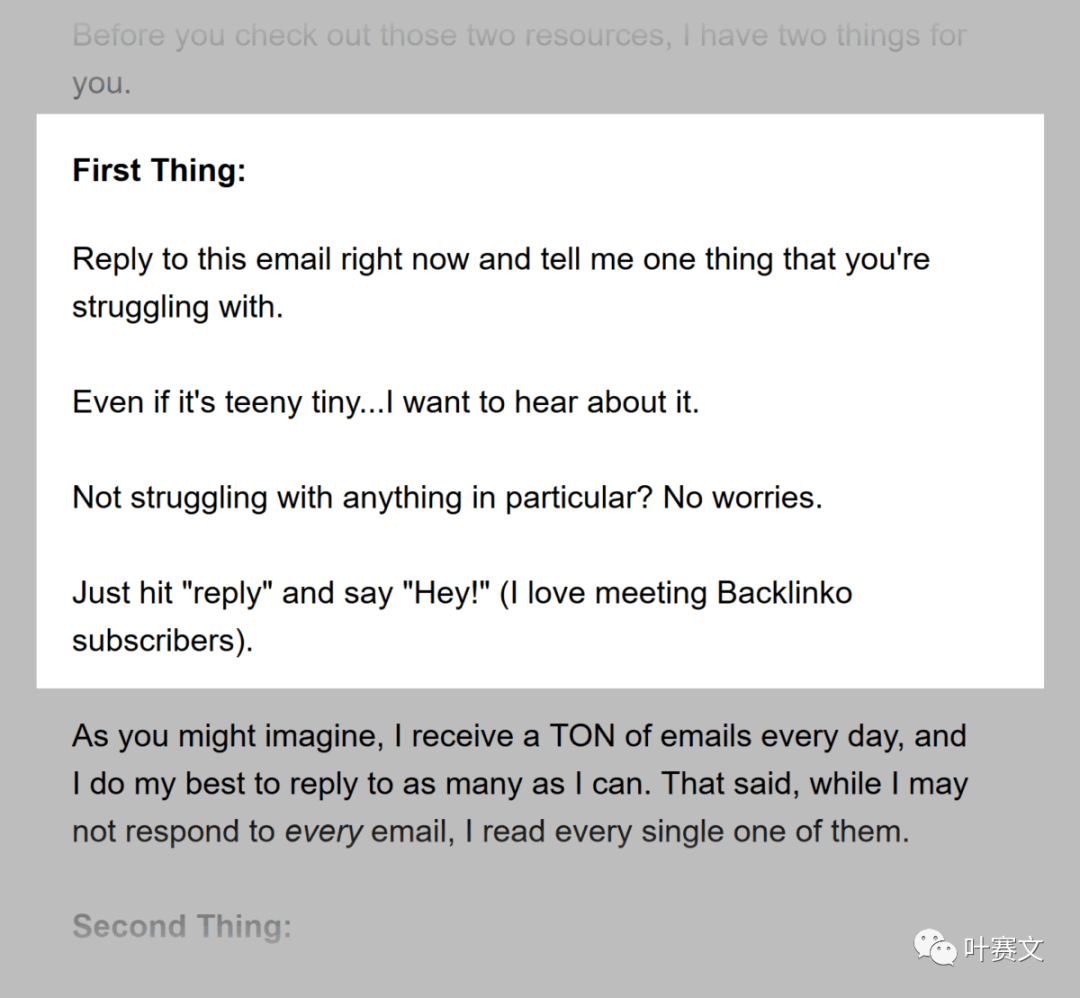Click faded 'Before you check out' line
The width and height of the screenshot is (1080, 998).
click(519, 36)
